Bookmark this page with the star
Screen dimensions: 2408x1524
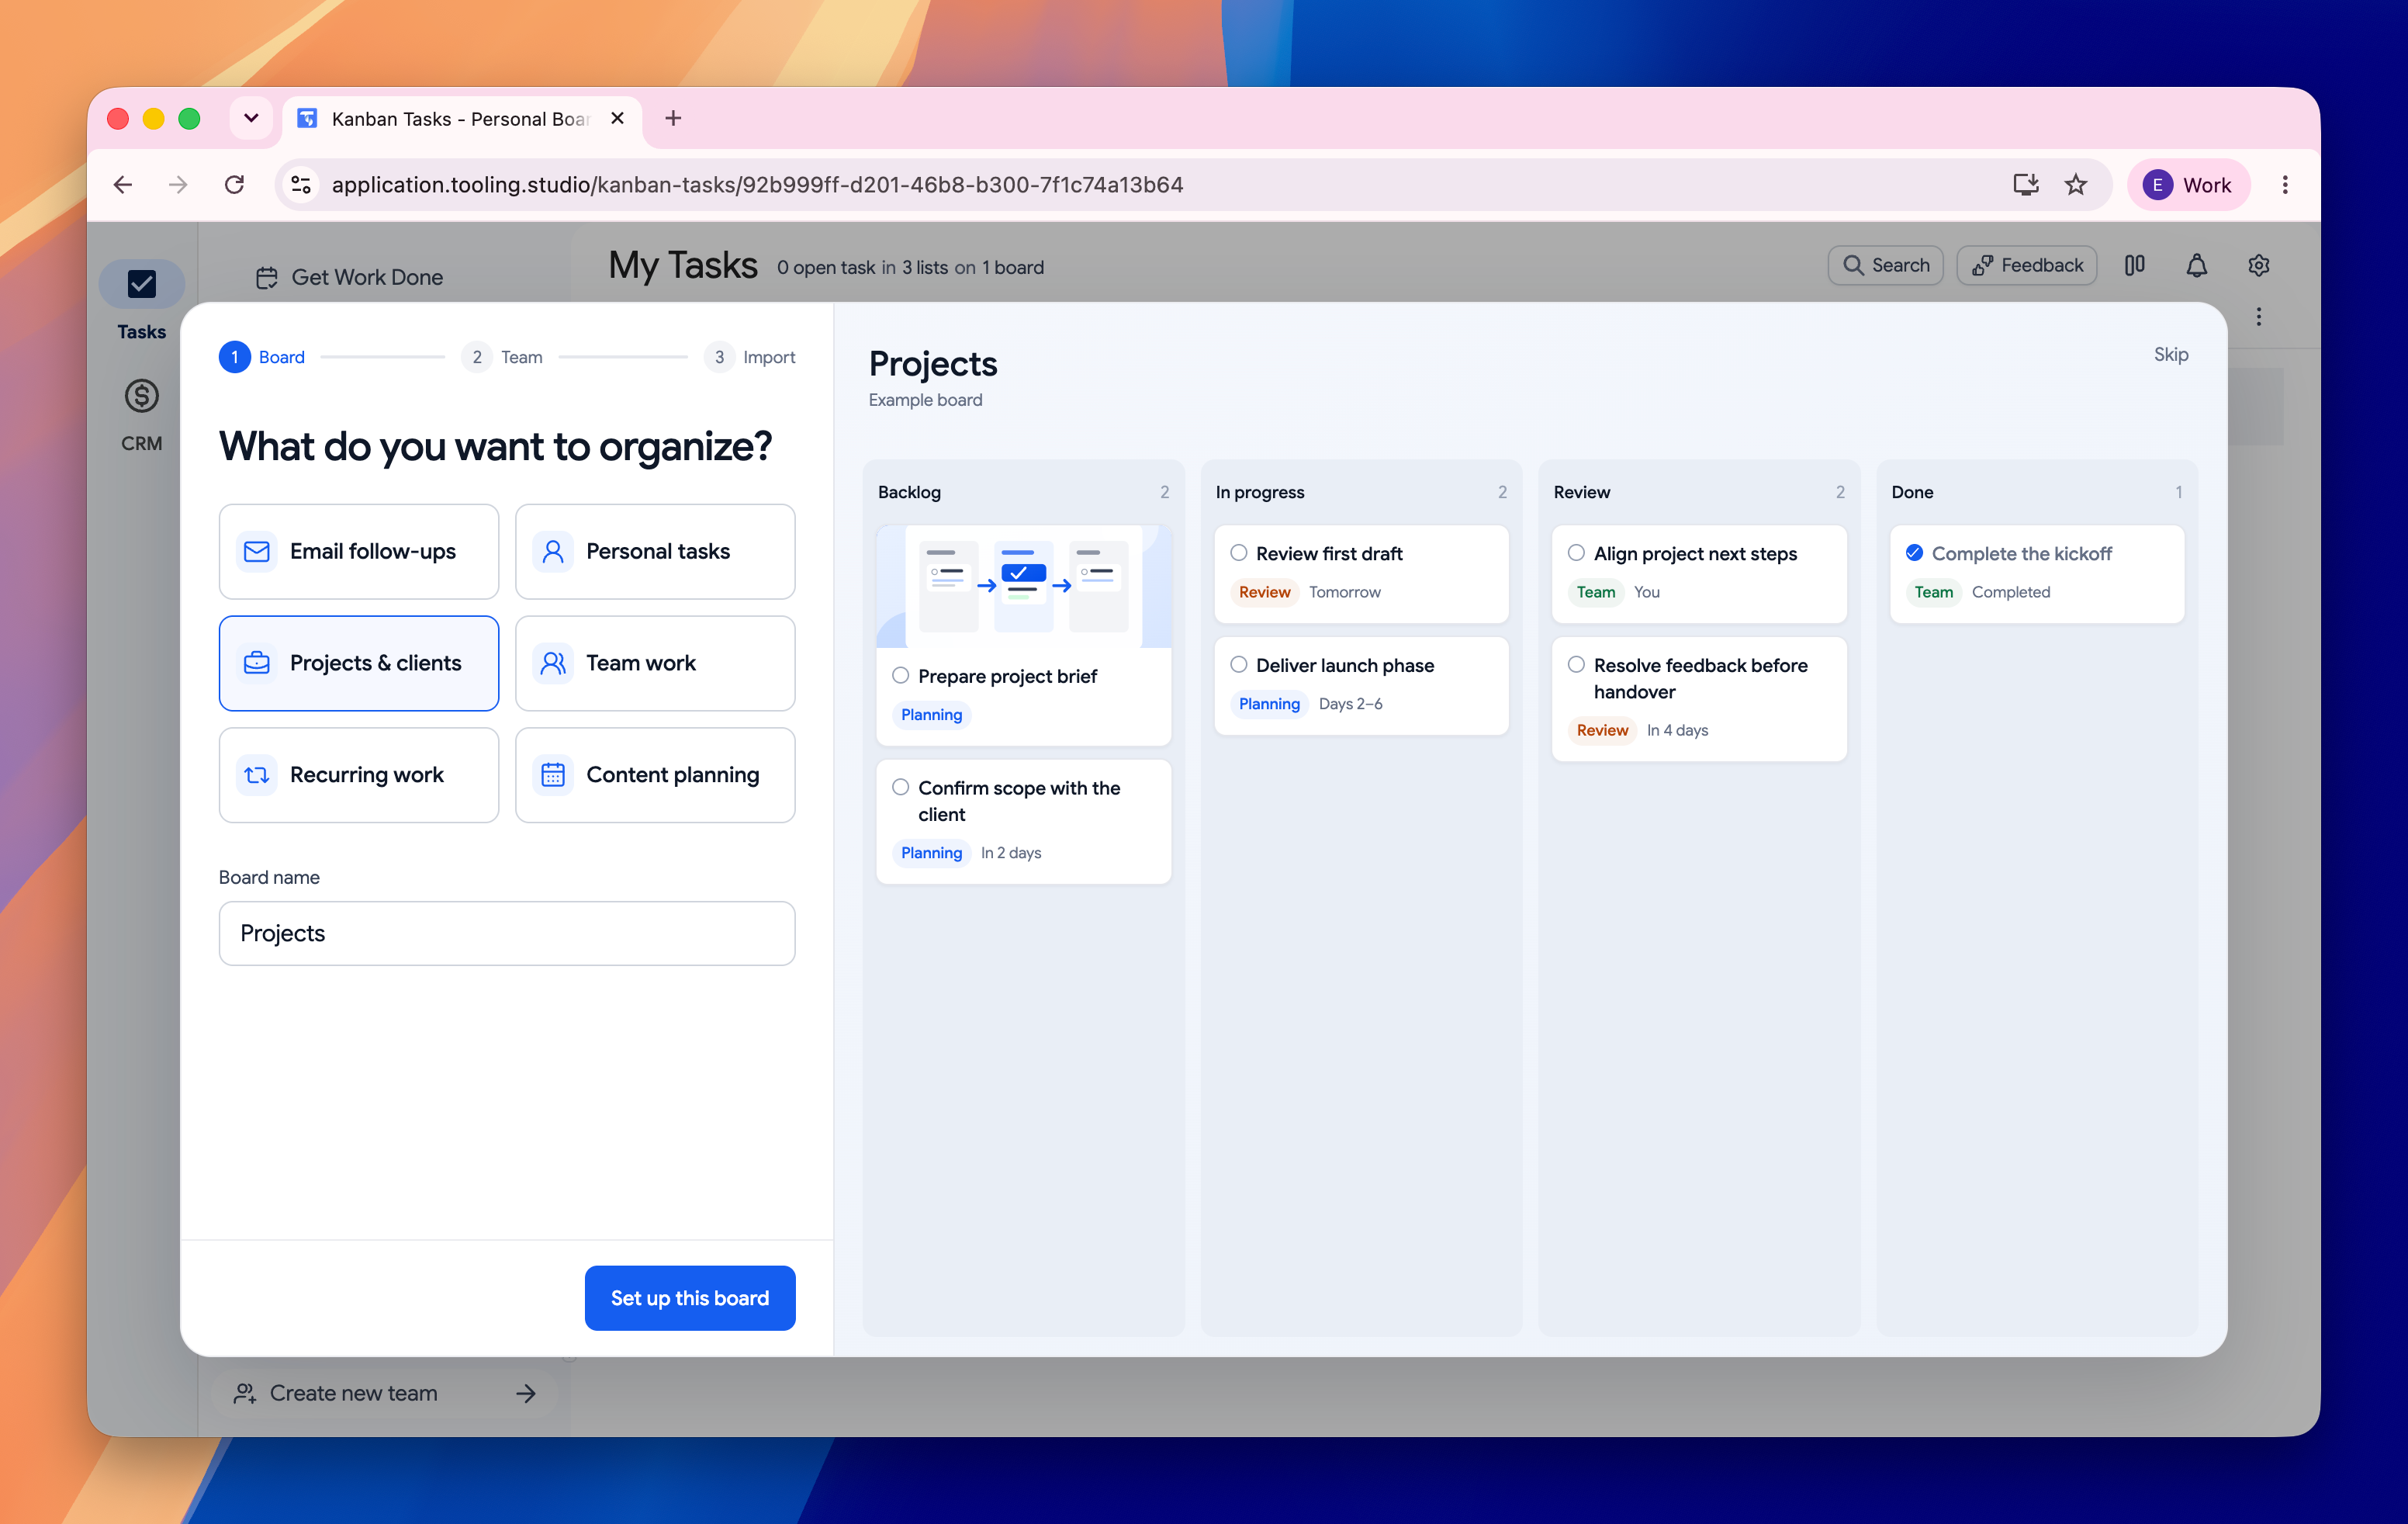tap(2076, 184)
